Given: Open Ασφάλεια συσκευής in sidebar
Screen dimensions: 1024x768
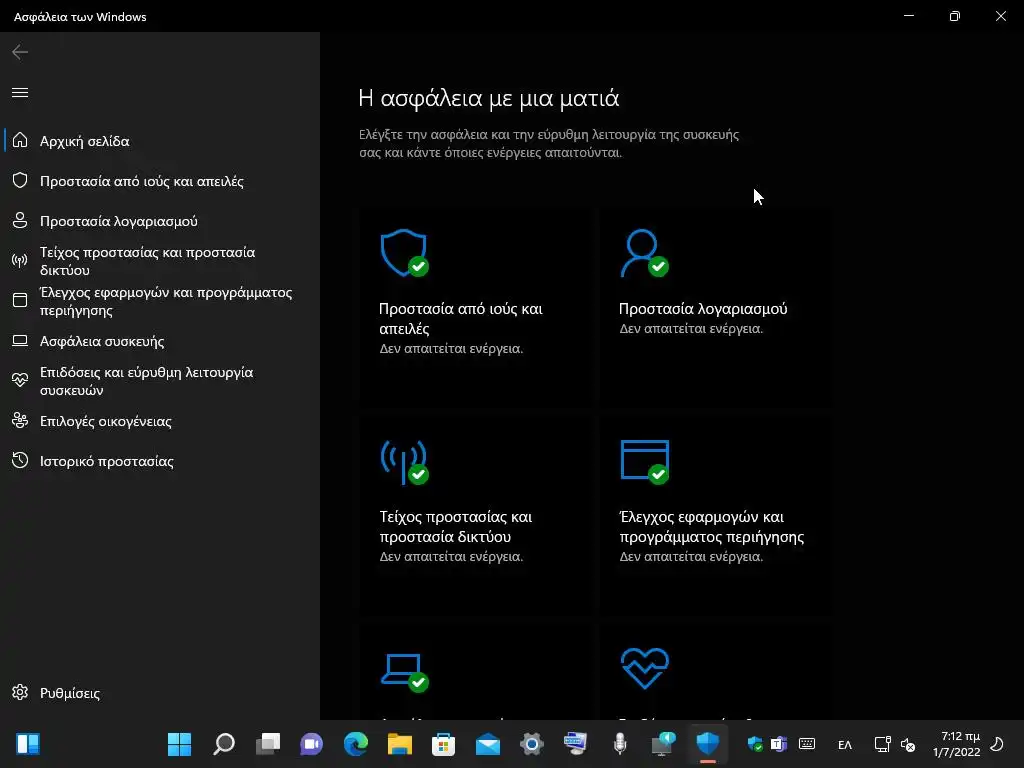Looking at the screenshot, I should (x=160, y=341).
